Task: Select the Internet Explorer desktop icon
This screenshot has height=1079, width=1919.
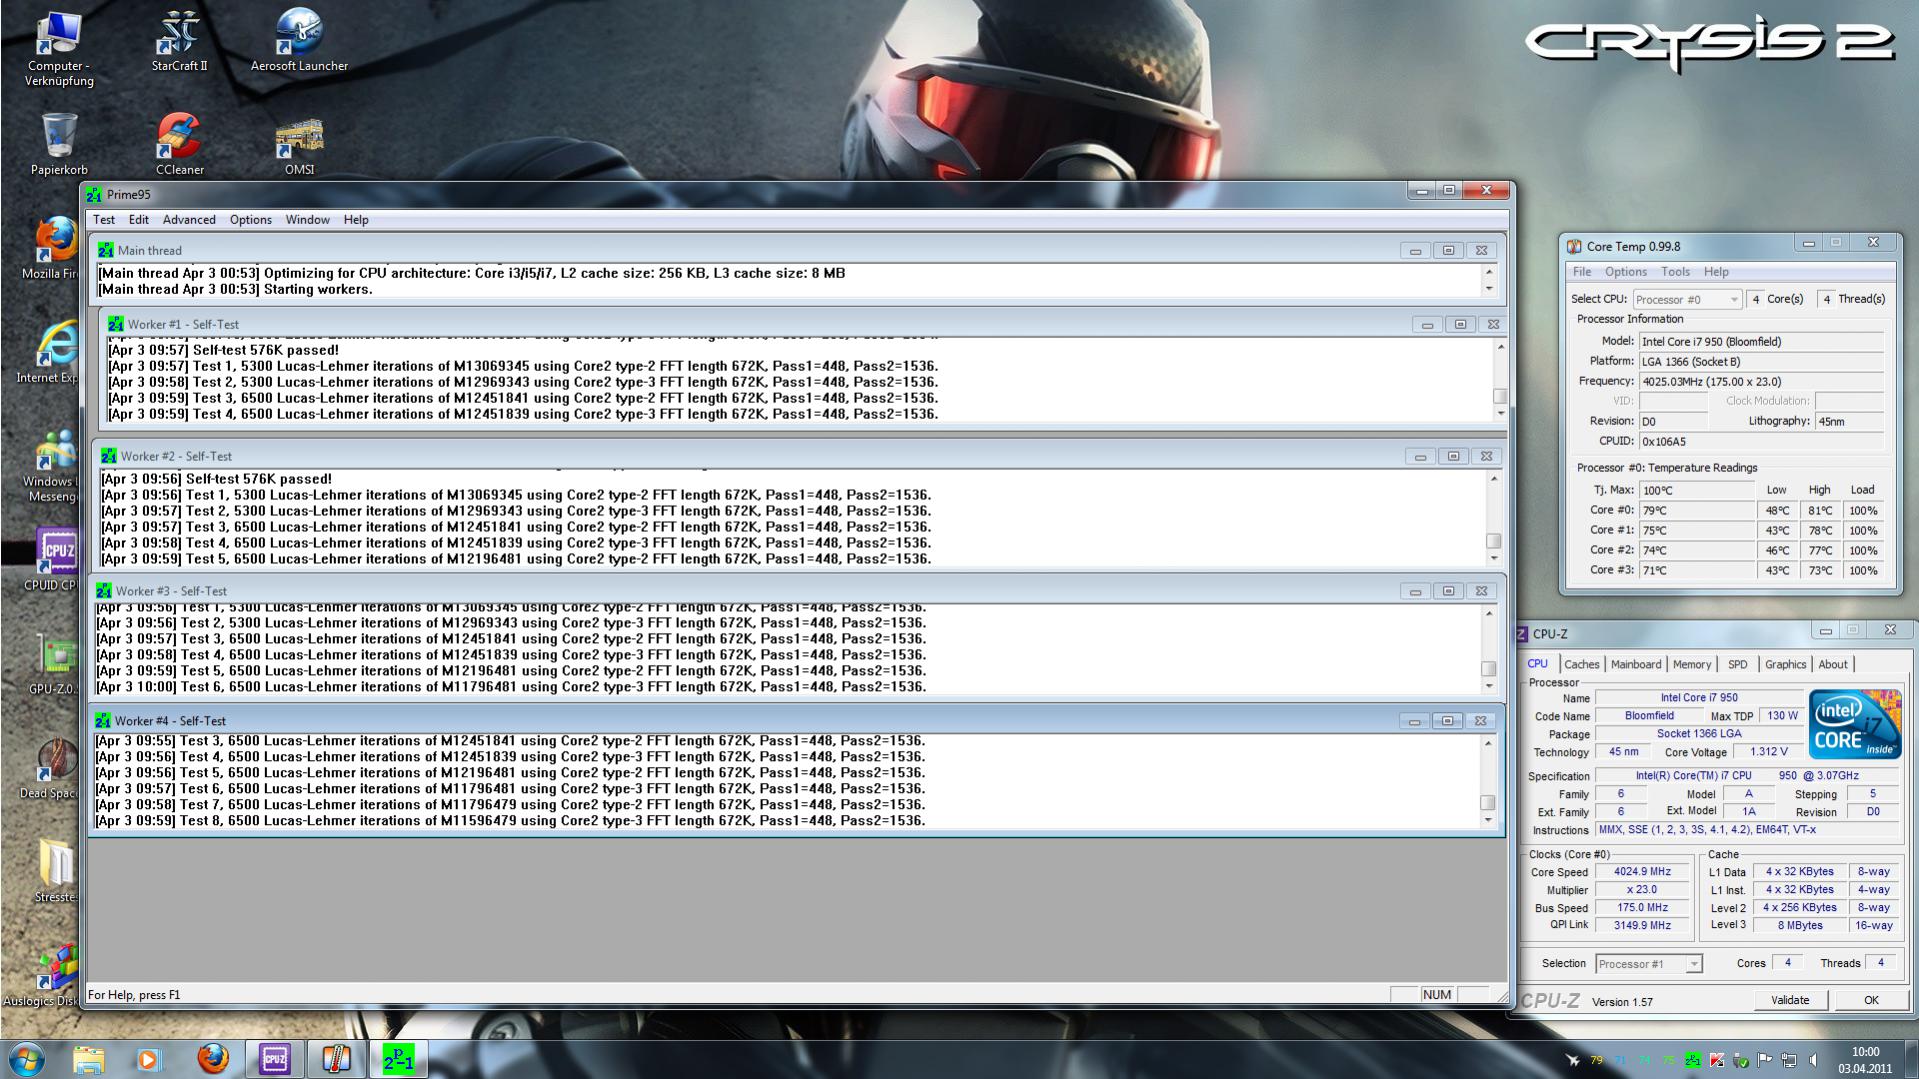Action: pyautogui.click(x=50, y=353)
